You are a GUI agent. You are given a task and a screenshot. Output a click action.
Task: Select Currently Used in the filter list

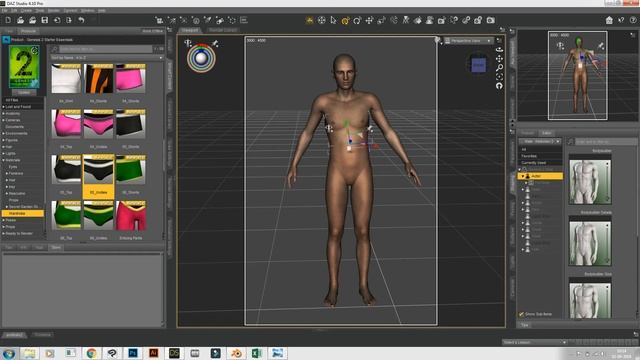pos(540,162)
